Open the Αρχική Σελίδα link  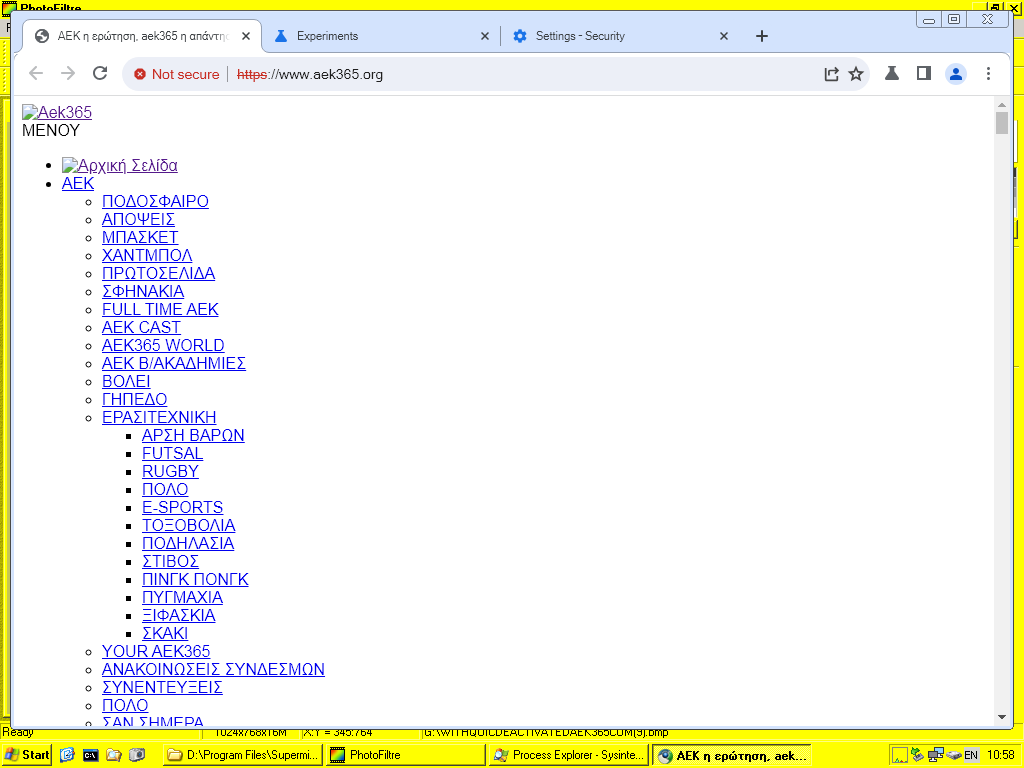120,165
